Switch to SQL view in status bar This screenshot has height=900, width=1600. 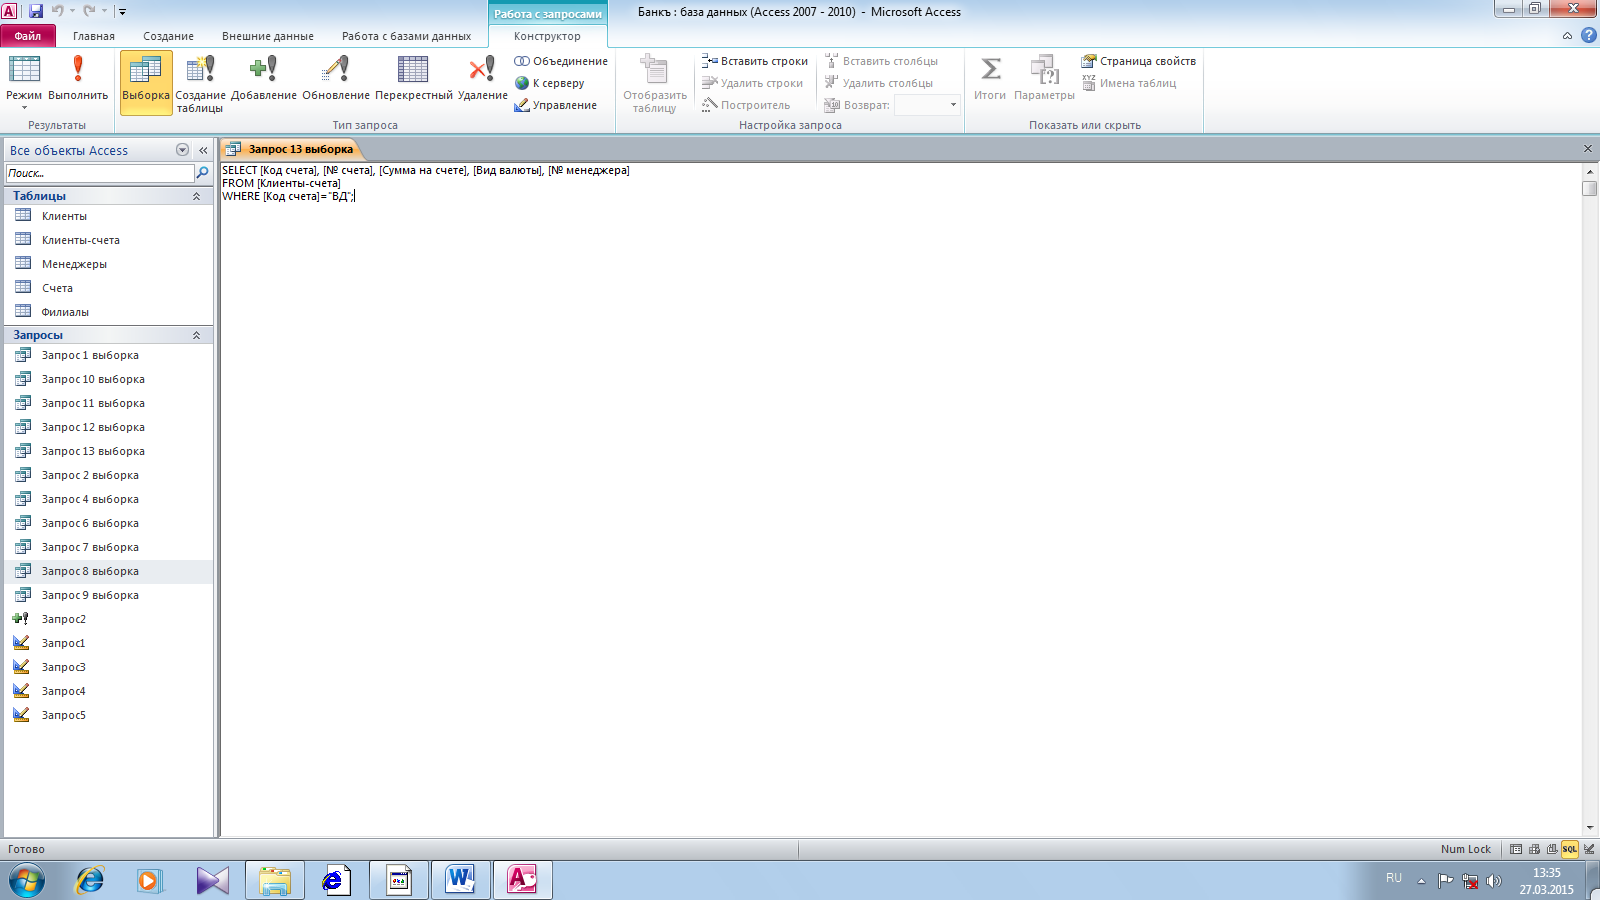click(1570, 849)
